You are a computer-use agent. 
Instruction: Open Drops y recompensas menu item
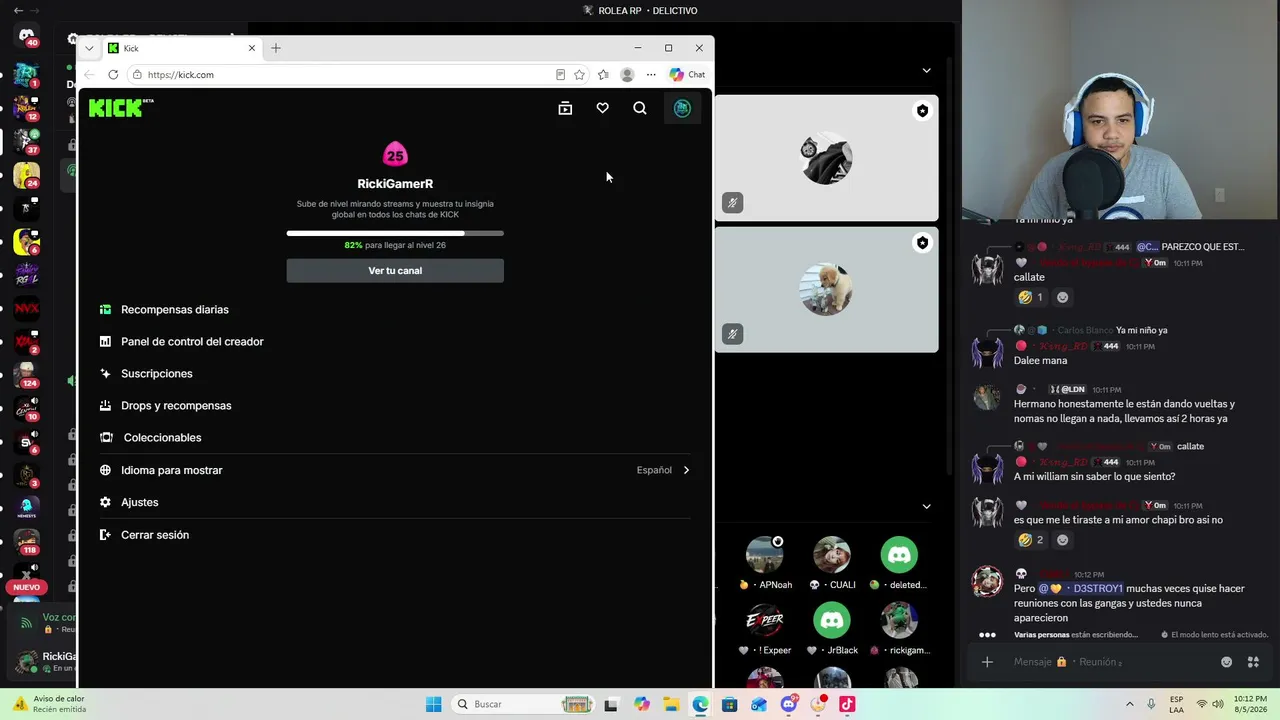pyautogui.click(x=176, y=406)
